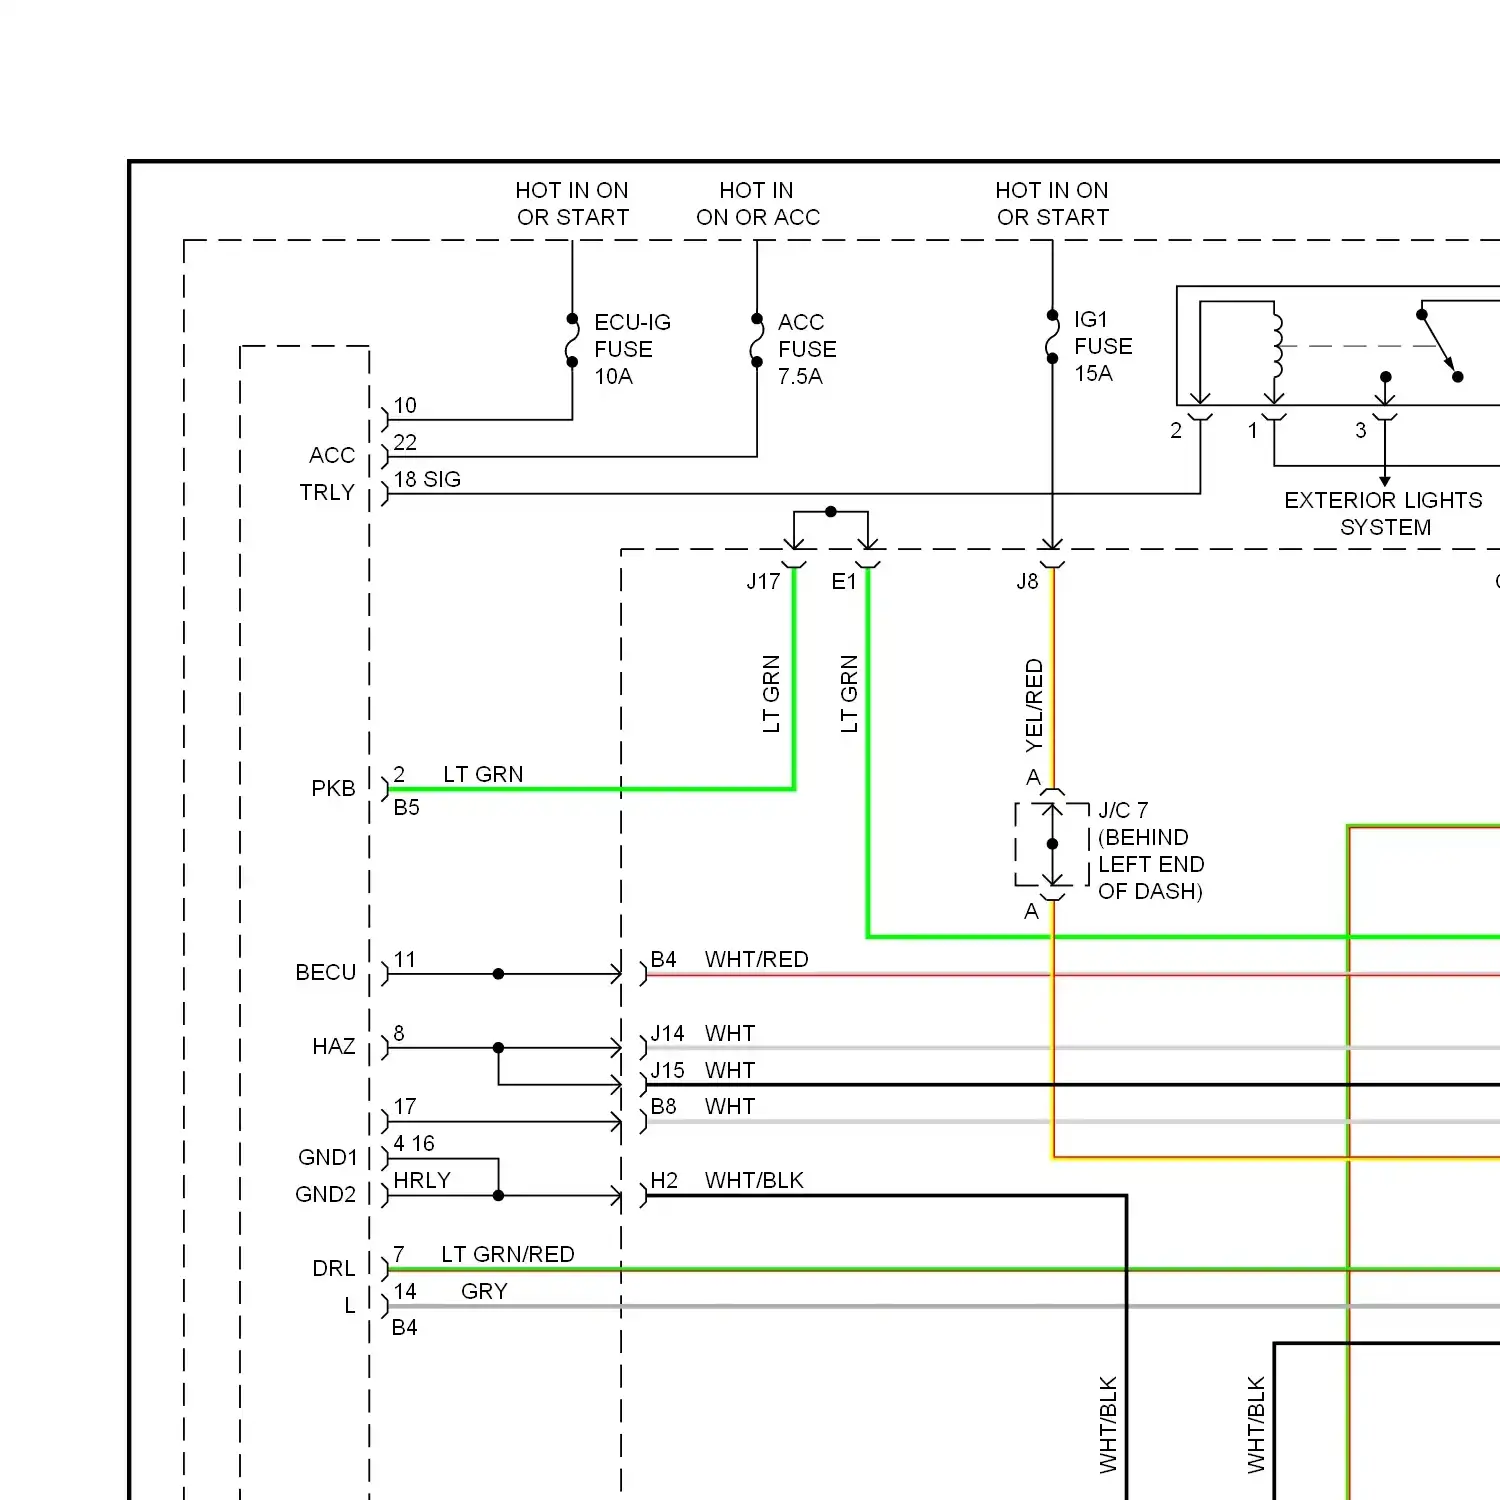Select the HOT IN ON OR ACC heading
Image resolution: width=1500 pixels, height=1500 pixels.
pyautogui.click(x=757, y=203)
